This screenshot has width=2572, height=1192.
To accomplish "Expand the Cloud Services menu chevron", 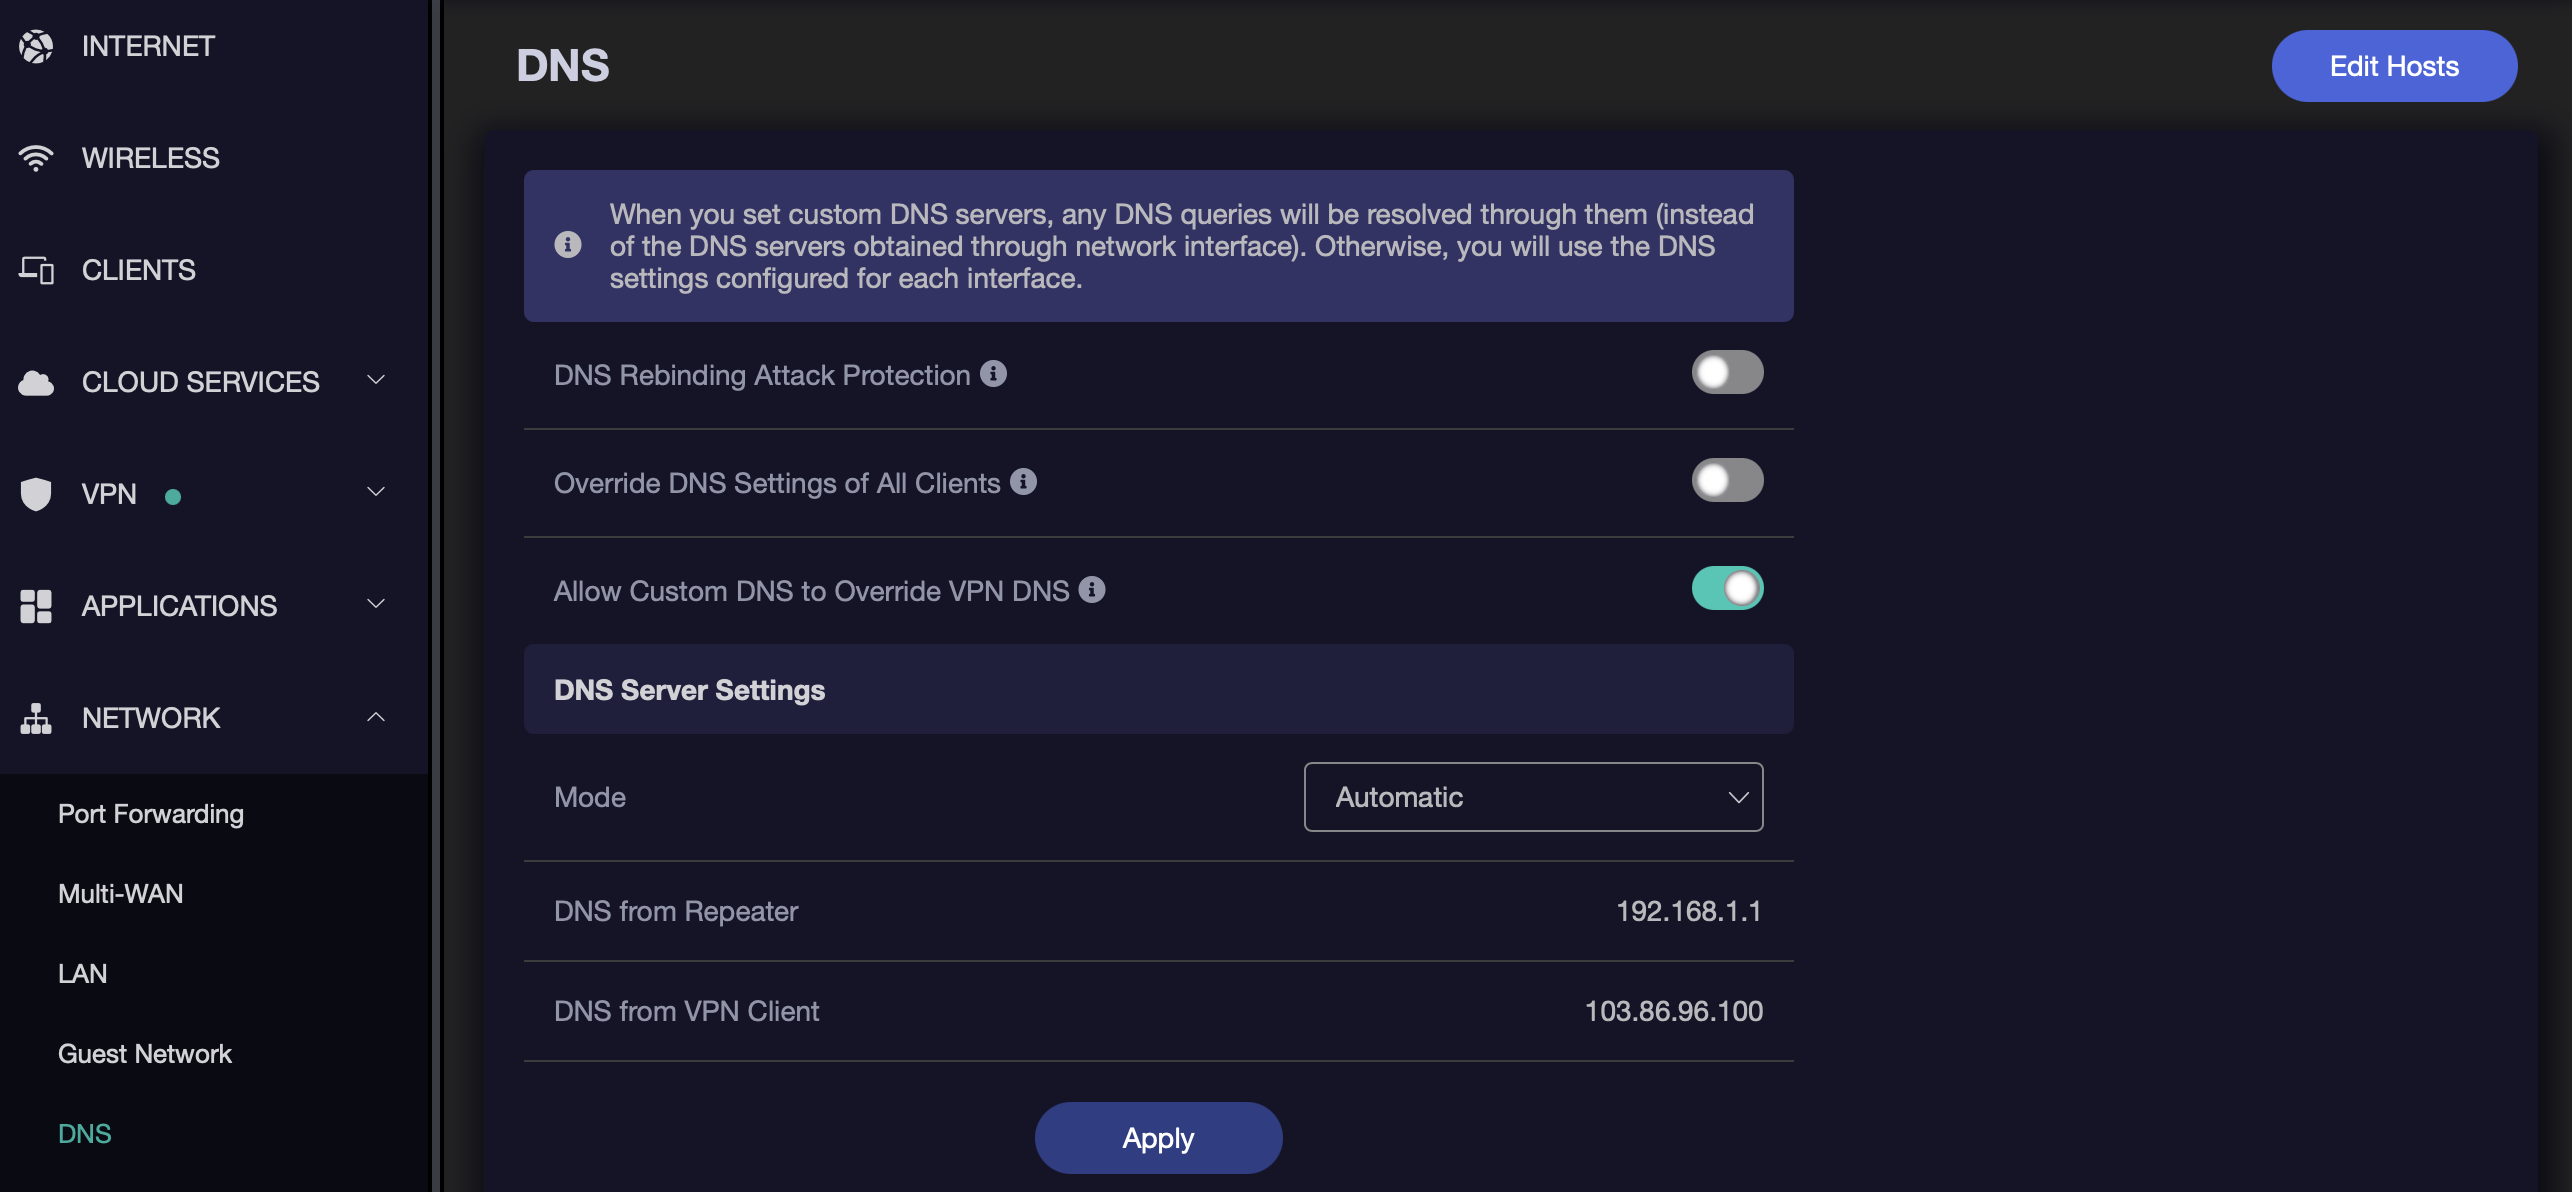I will tap(376, 380).
